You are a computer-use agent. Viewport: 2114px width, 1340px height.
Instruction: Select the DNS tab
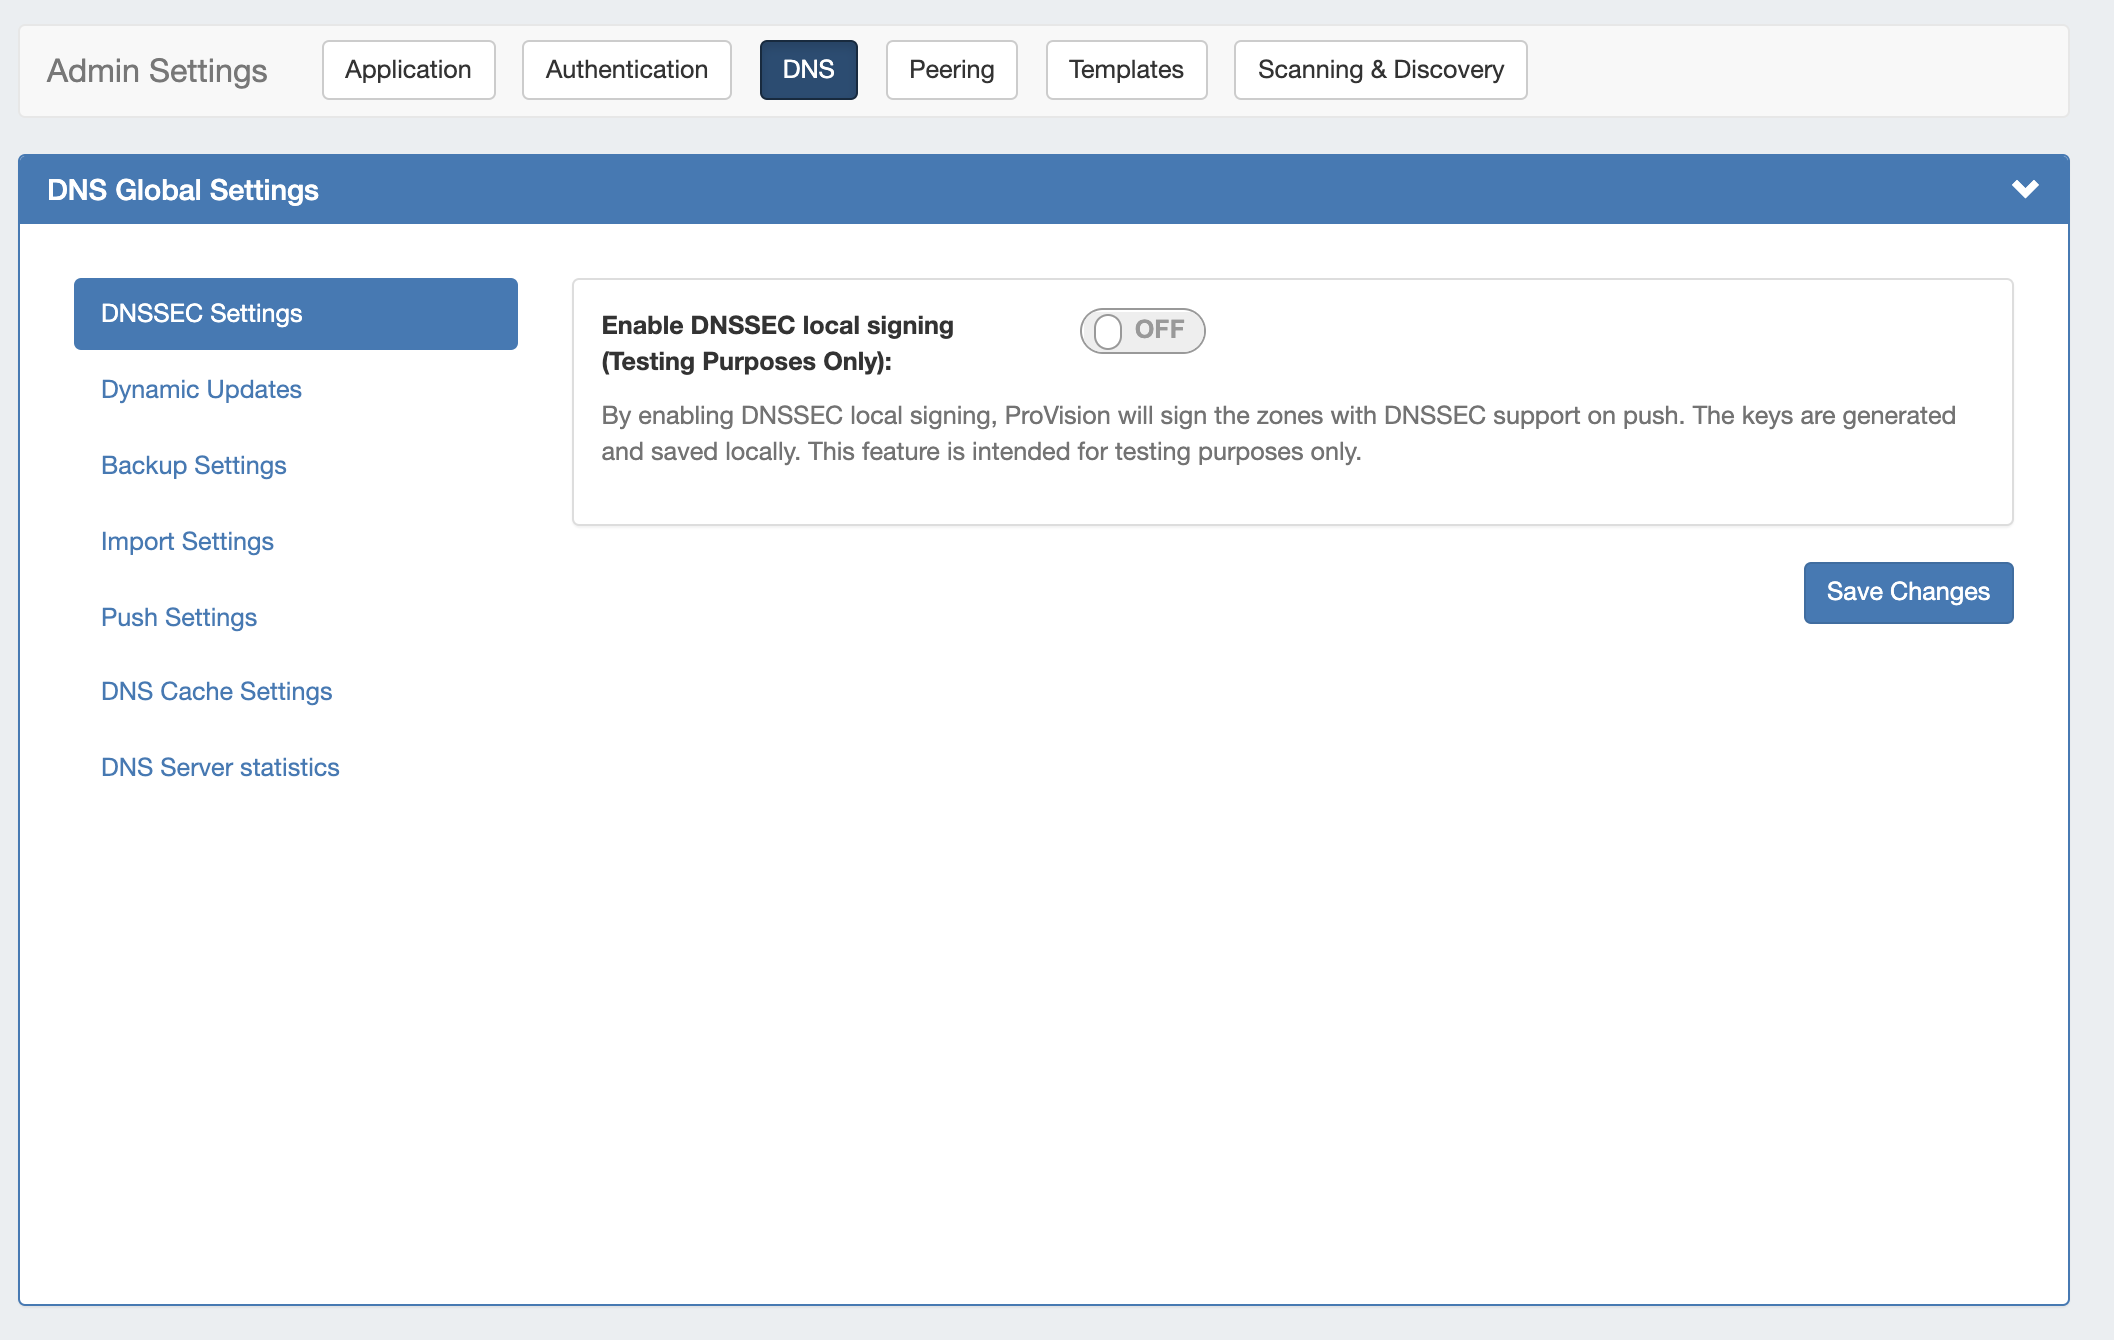[808, 70]
